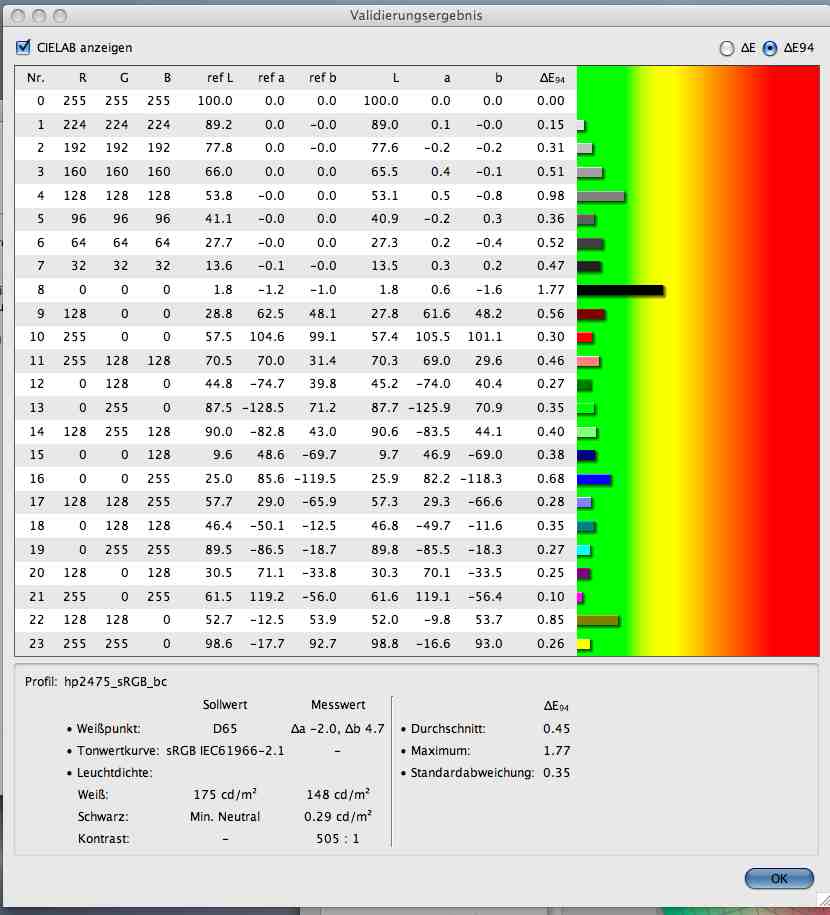Screen dimensions: 830x915
Task: Click the OK button
Action: (778, 878)
